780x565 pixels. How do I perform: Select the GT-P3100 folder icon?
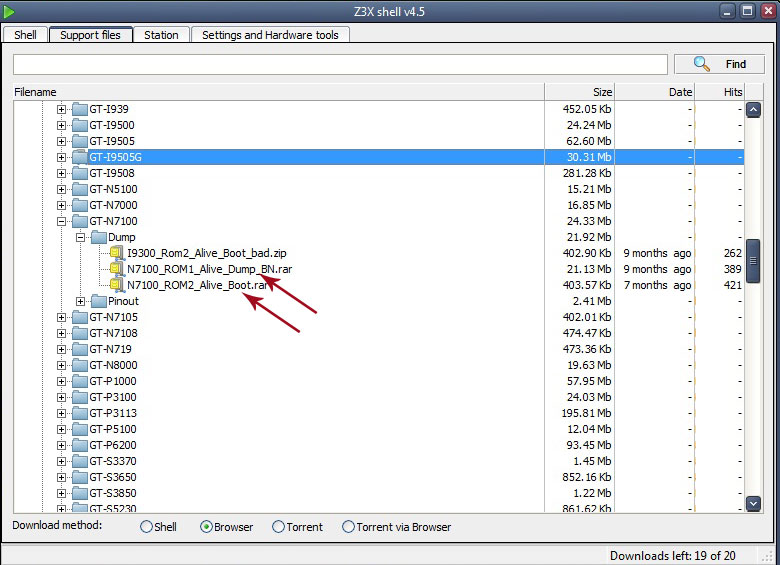[x=80, y=397]
